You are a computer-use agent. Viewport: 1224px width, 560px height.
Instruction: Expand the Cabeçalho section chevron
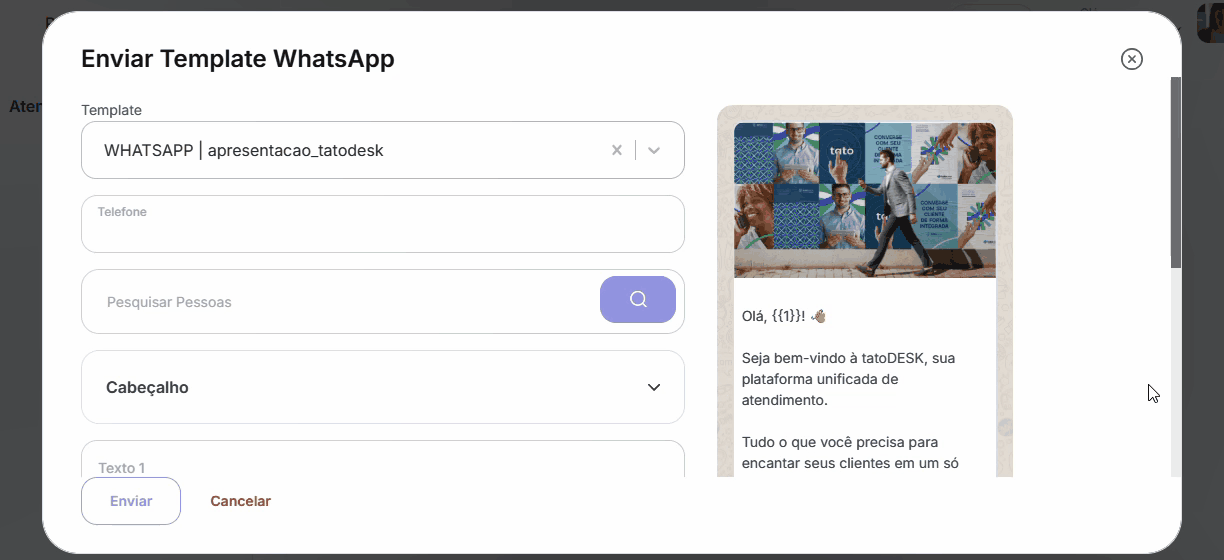coord(654,387)
